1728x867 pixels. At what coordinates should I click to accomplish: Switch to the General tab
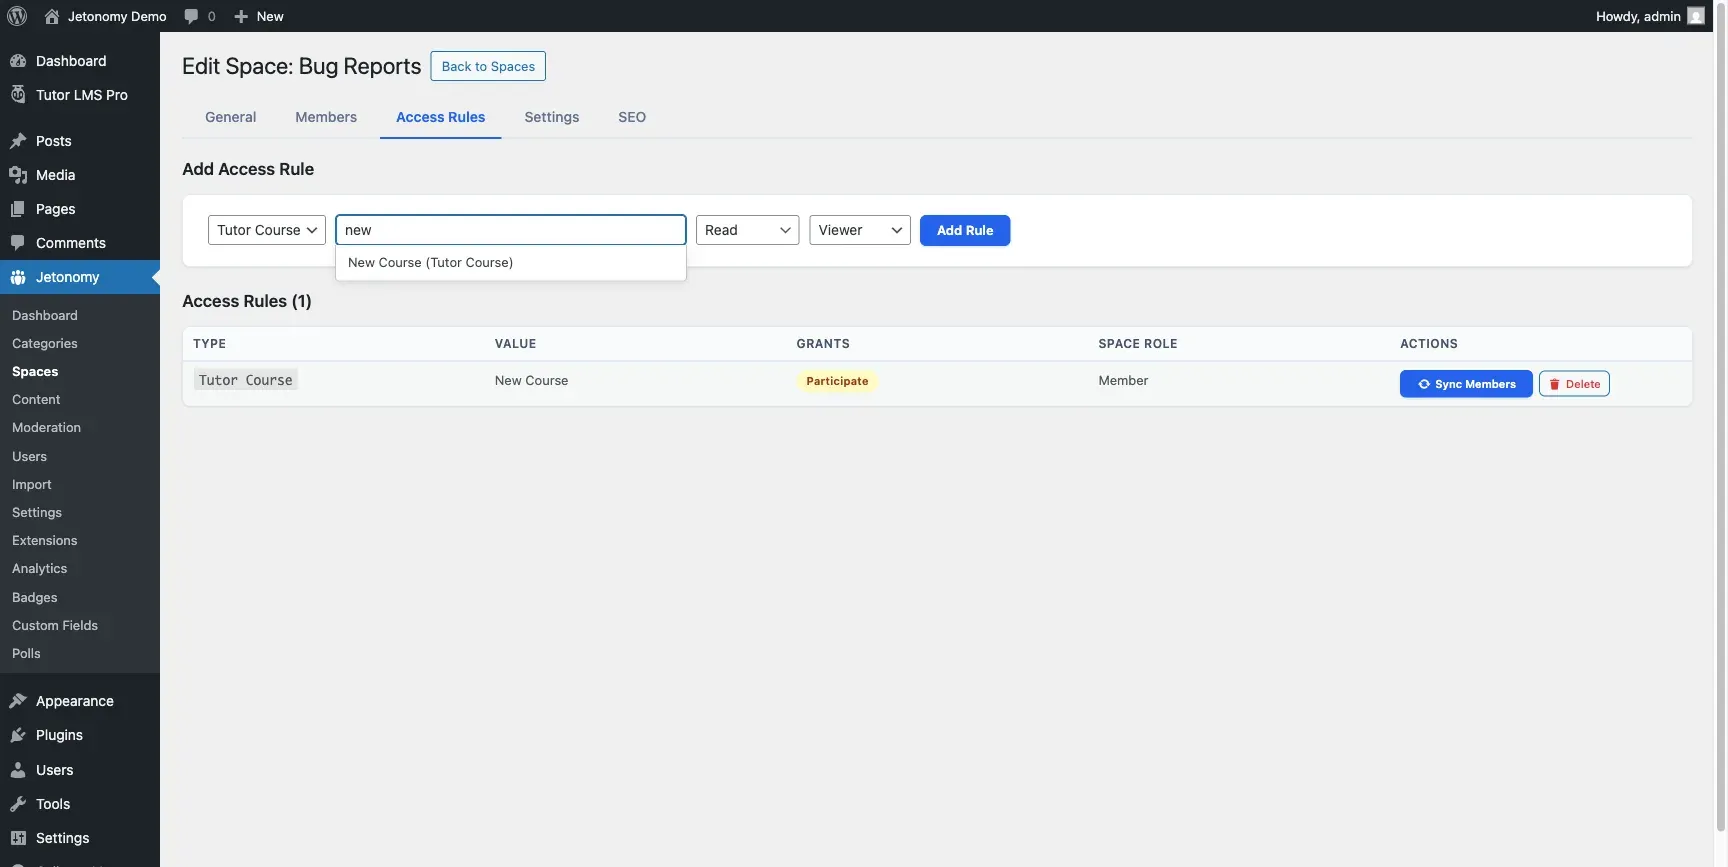[231, 117]
